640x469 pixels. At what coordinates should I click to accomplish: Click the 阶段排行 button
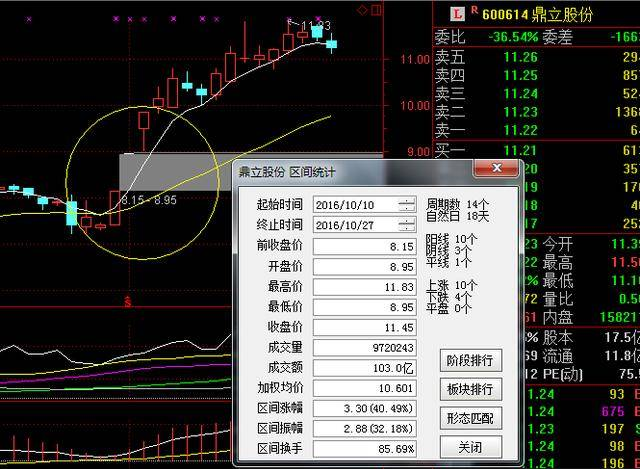coord(471,360)
